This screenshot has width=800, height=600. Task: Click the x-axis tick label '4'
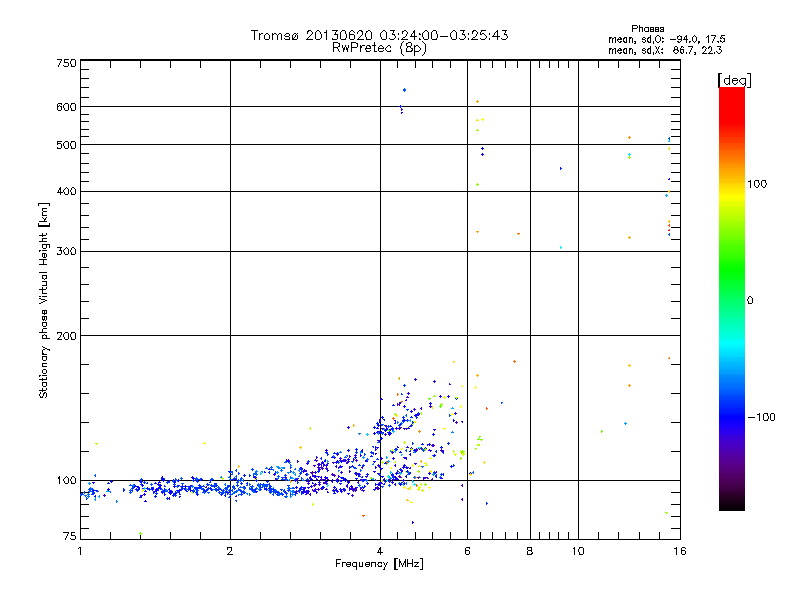pos(380,551)
